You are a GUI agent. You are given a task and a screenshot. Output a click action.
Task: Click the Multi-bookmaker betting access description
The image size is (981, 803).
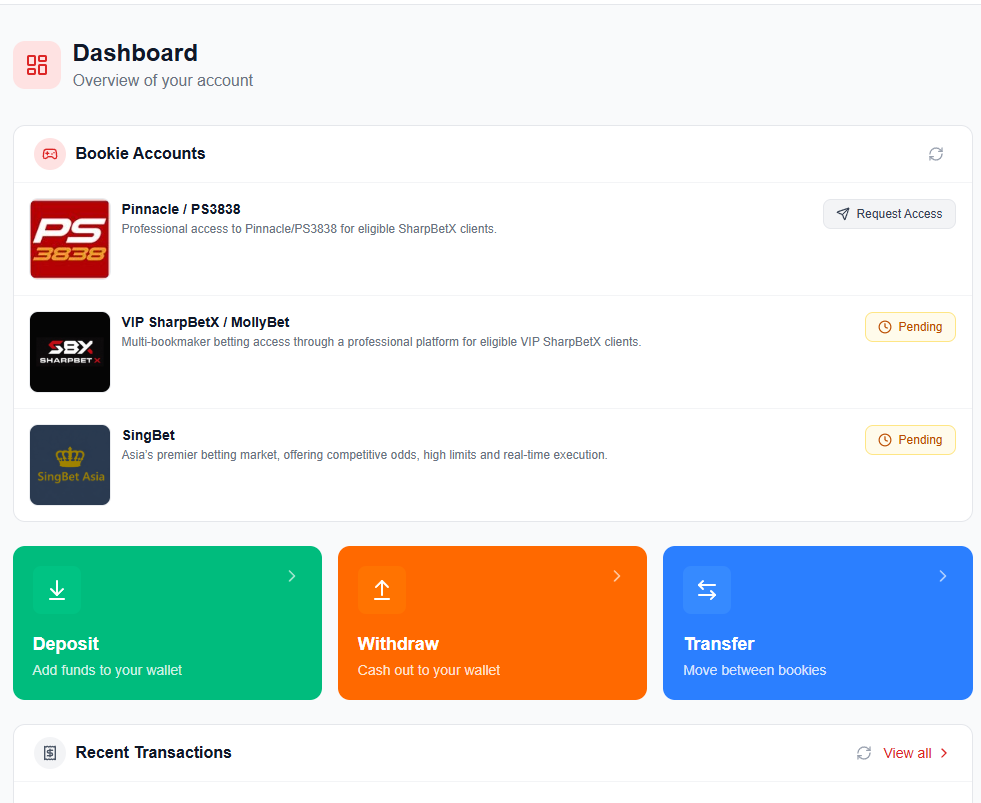pyautogui.click(x=381, y=342)
